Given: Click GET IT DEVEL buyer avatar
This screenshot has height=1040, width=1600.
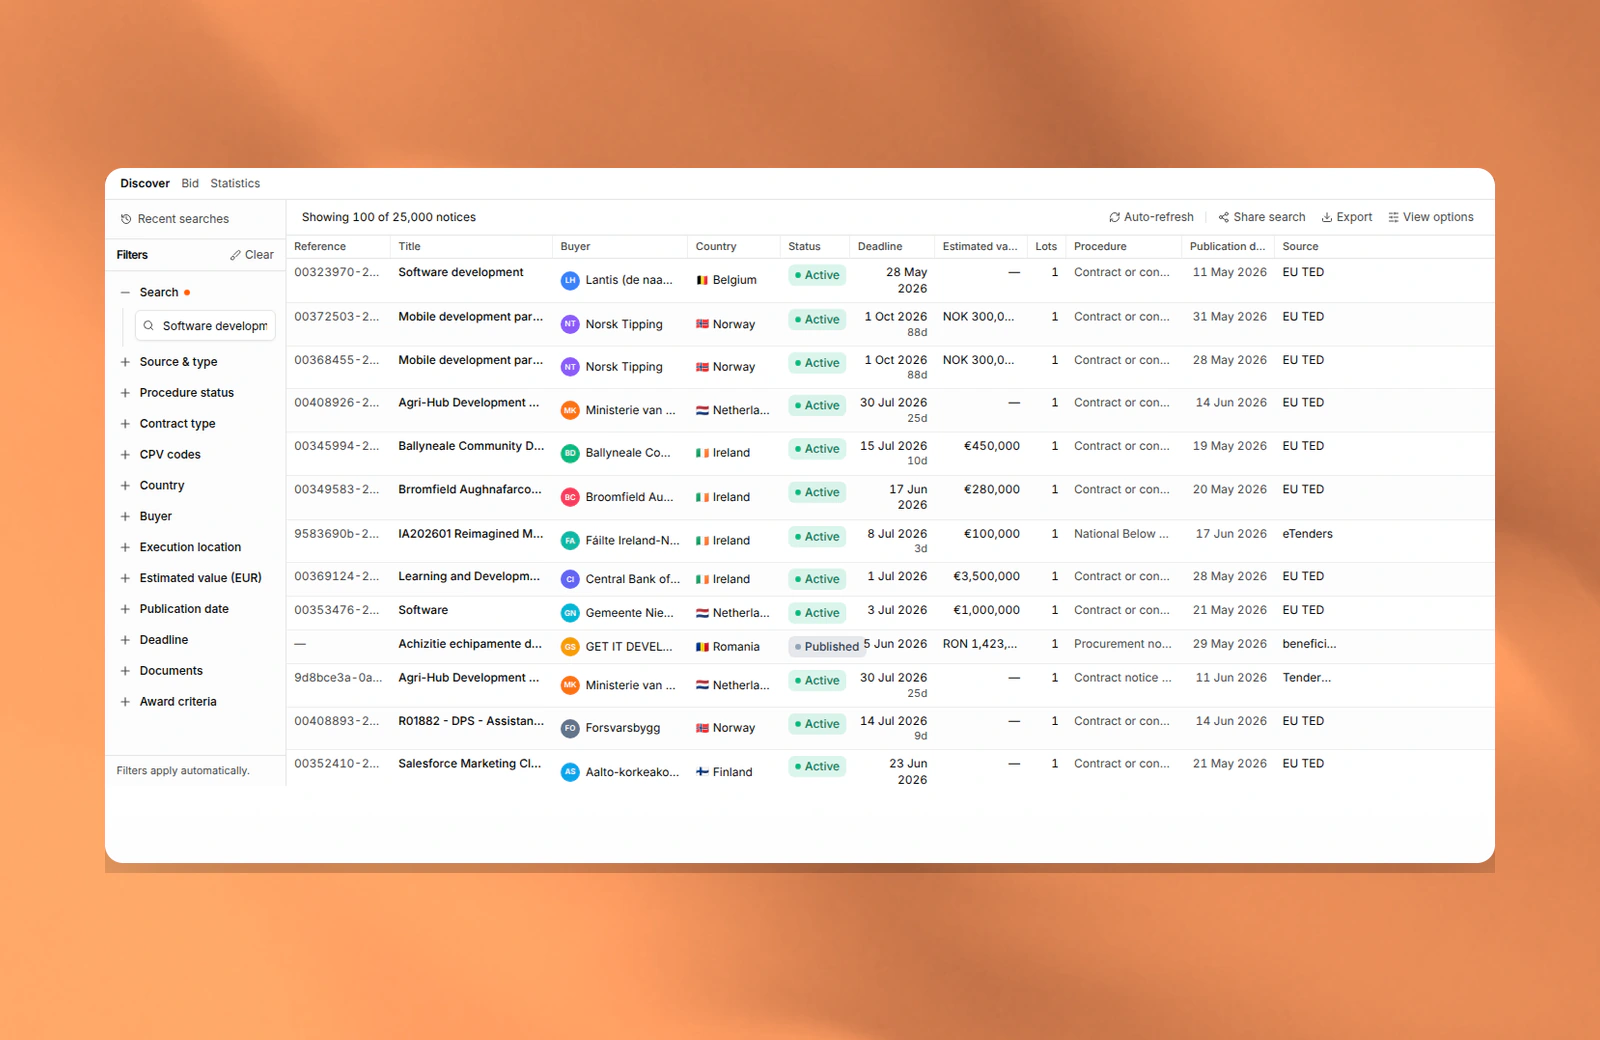Looking at the screenshot, I should click(570, 647).
